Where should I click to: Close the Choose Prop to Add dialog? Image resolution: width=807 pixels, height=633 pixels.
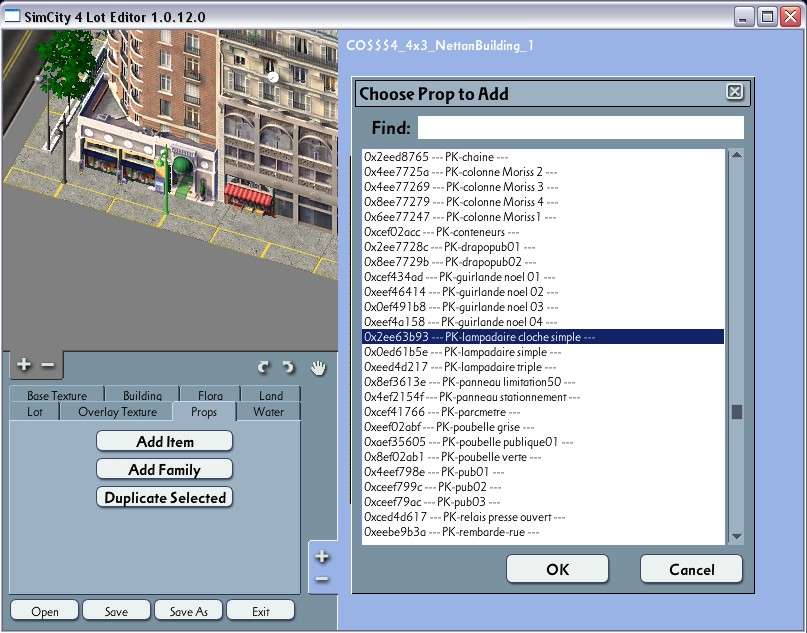(734, 92)
